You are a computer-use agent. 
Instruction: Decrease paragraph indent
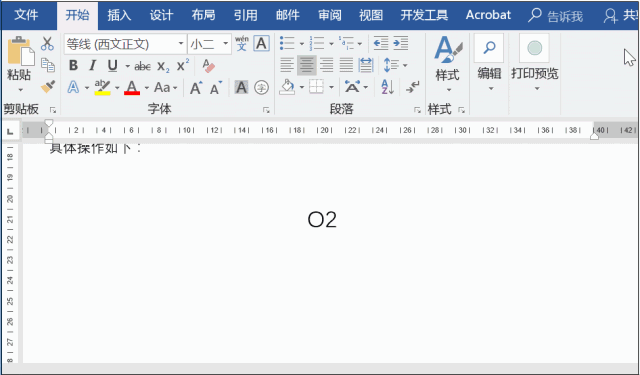(381, 43)
